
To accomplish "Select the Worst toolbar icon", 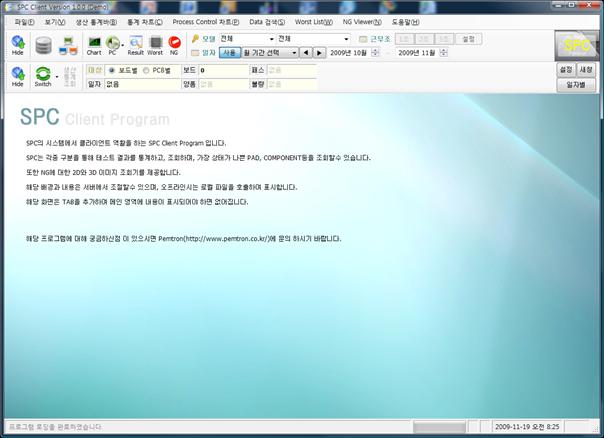I will click(155, 43).
